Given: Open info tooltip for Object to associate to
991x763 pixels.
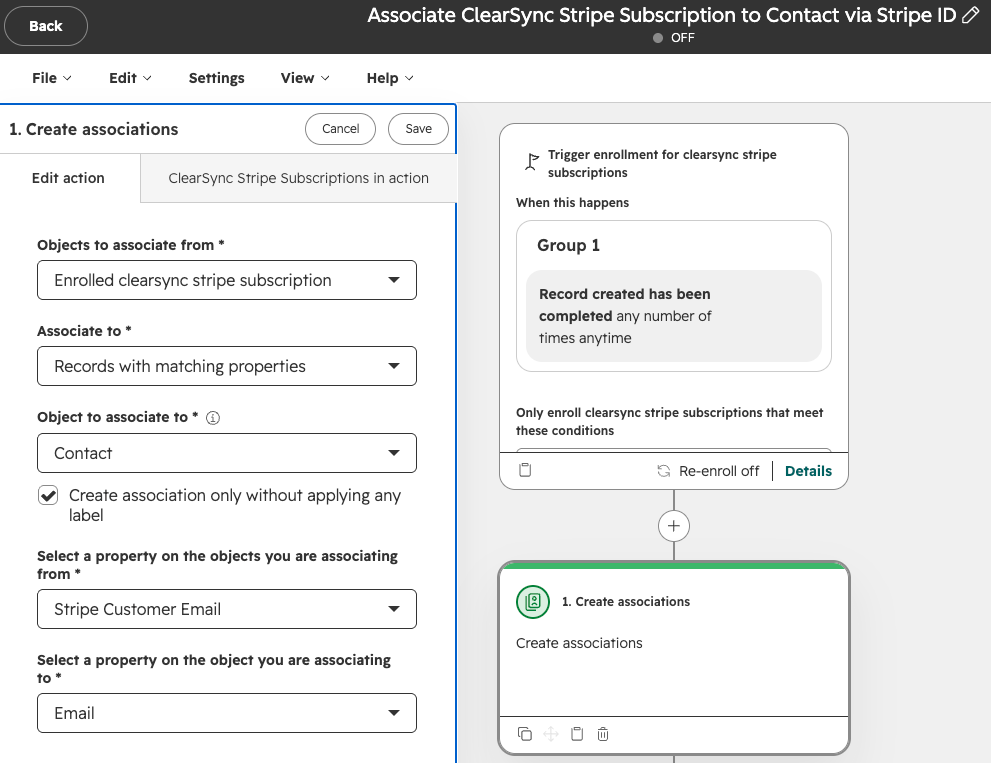Looking at the screenshot, I should [x=213, y=418].
